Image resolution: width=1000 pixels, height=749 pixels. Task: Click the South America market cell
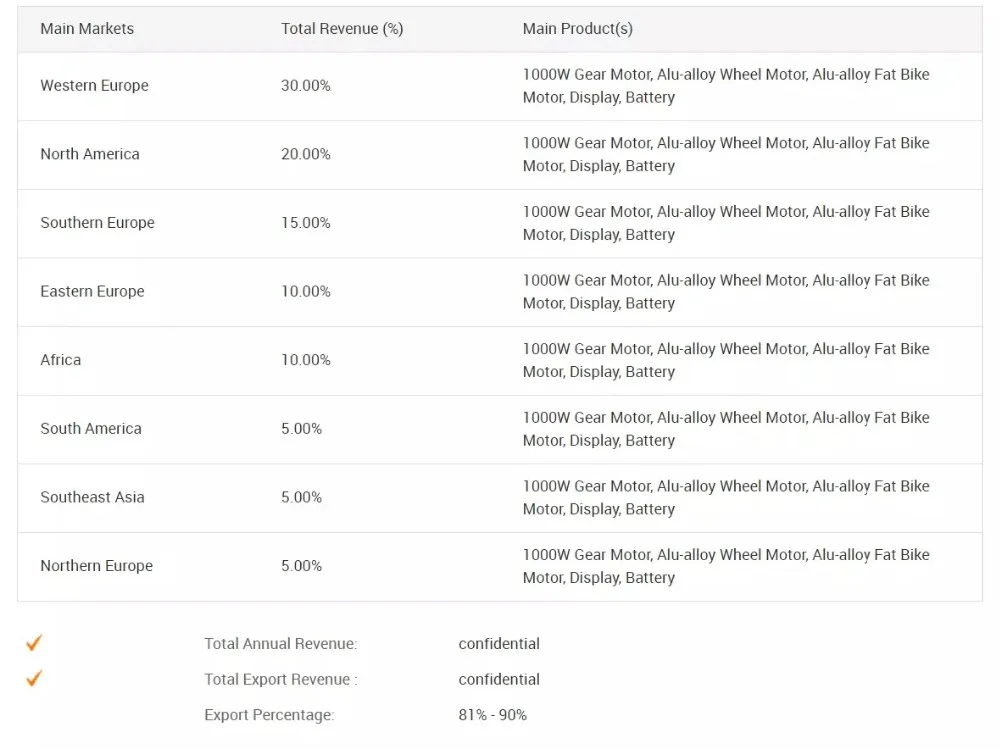coord(91,429)
